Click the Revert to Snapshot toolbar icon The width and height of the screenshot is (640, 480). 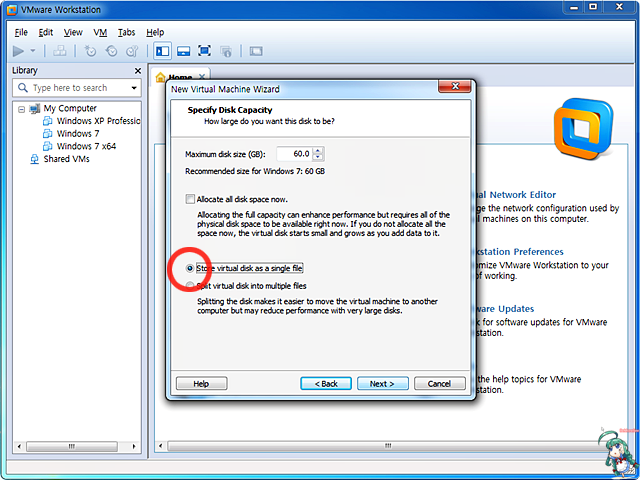[x=111, y=51]
